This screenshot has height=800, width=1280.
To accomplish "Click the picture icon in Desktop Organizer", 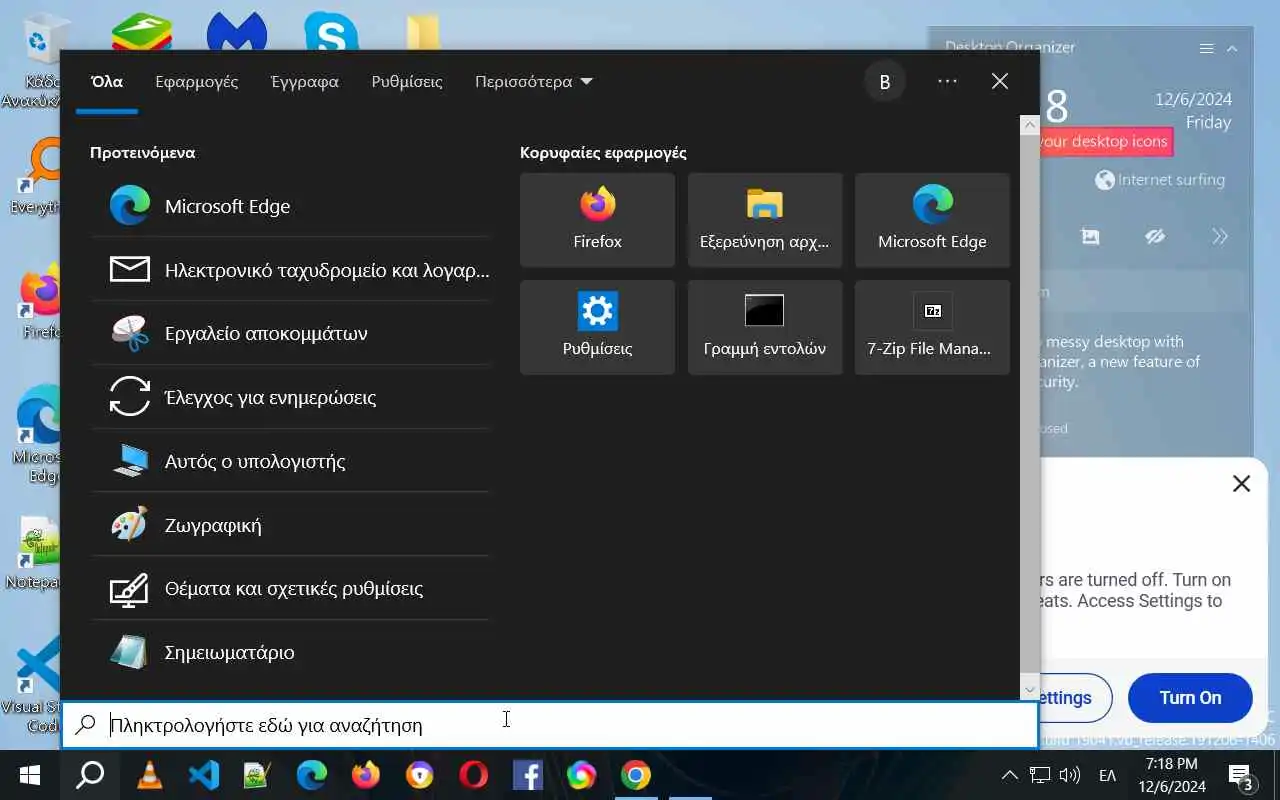I will (x=1090, y=237).
